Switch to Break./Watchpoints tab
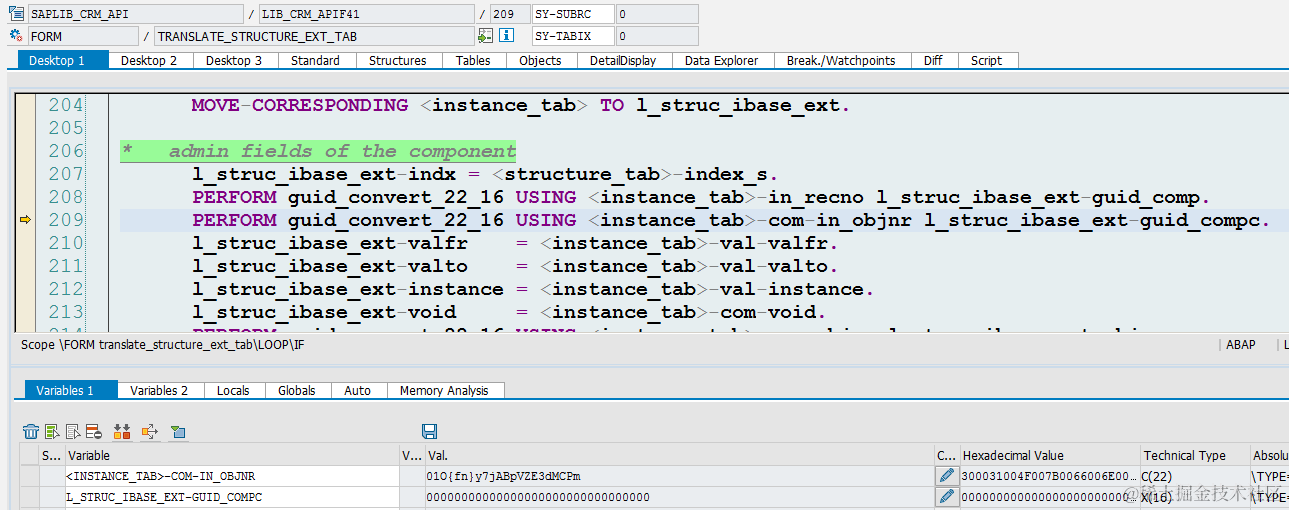The height and width of the screenshot is (510, 1289). pos(841,60)
